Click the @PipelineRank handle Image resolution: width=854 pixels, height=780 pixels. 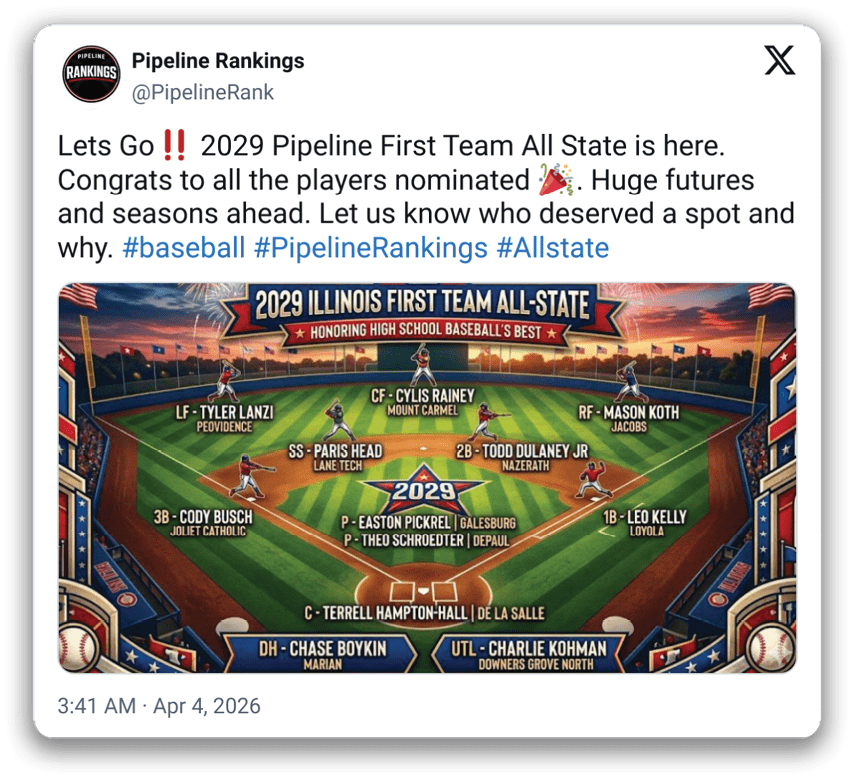203,93
